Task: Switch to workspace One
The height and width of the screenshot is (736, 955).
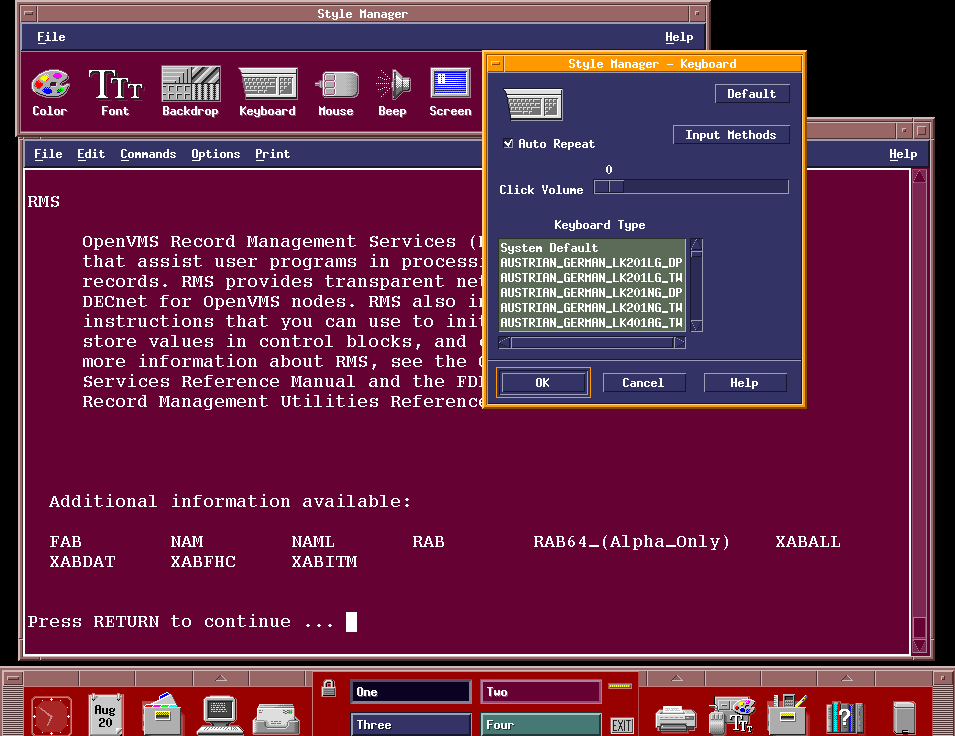Action: point(411,692)
